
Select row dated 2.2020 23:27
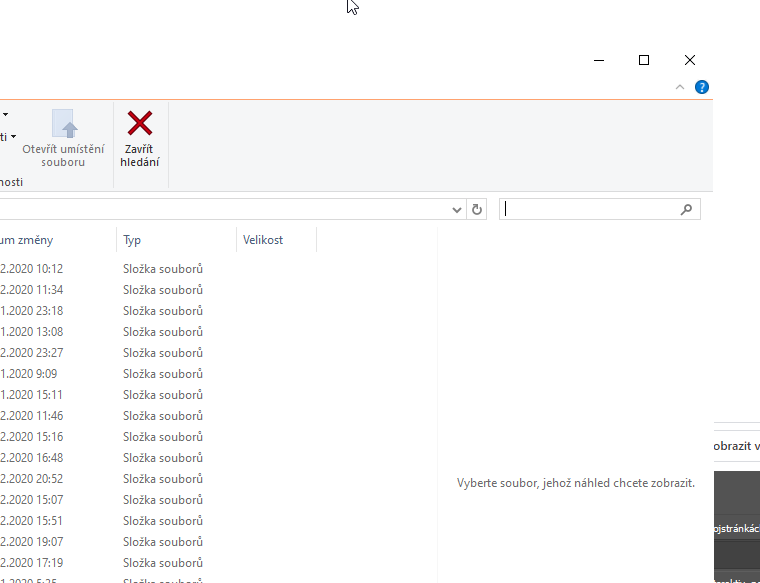158,353
